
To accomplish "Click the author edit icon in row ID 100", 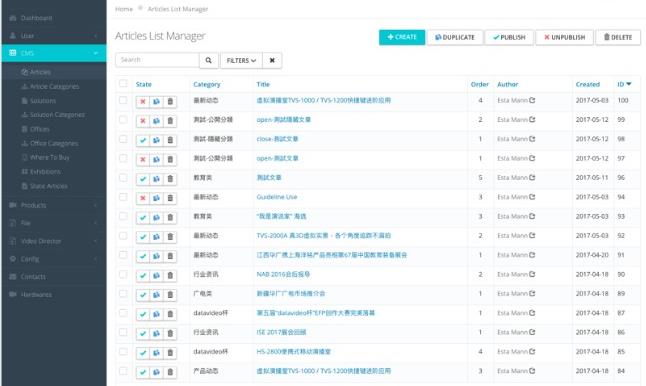I will [x=532, y=100].
